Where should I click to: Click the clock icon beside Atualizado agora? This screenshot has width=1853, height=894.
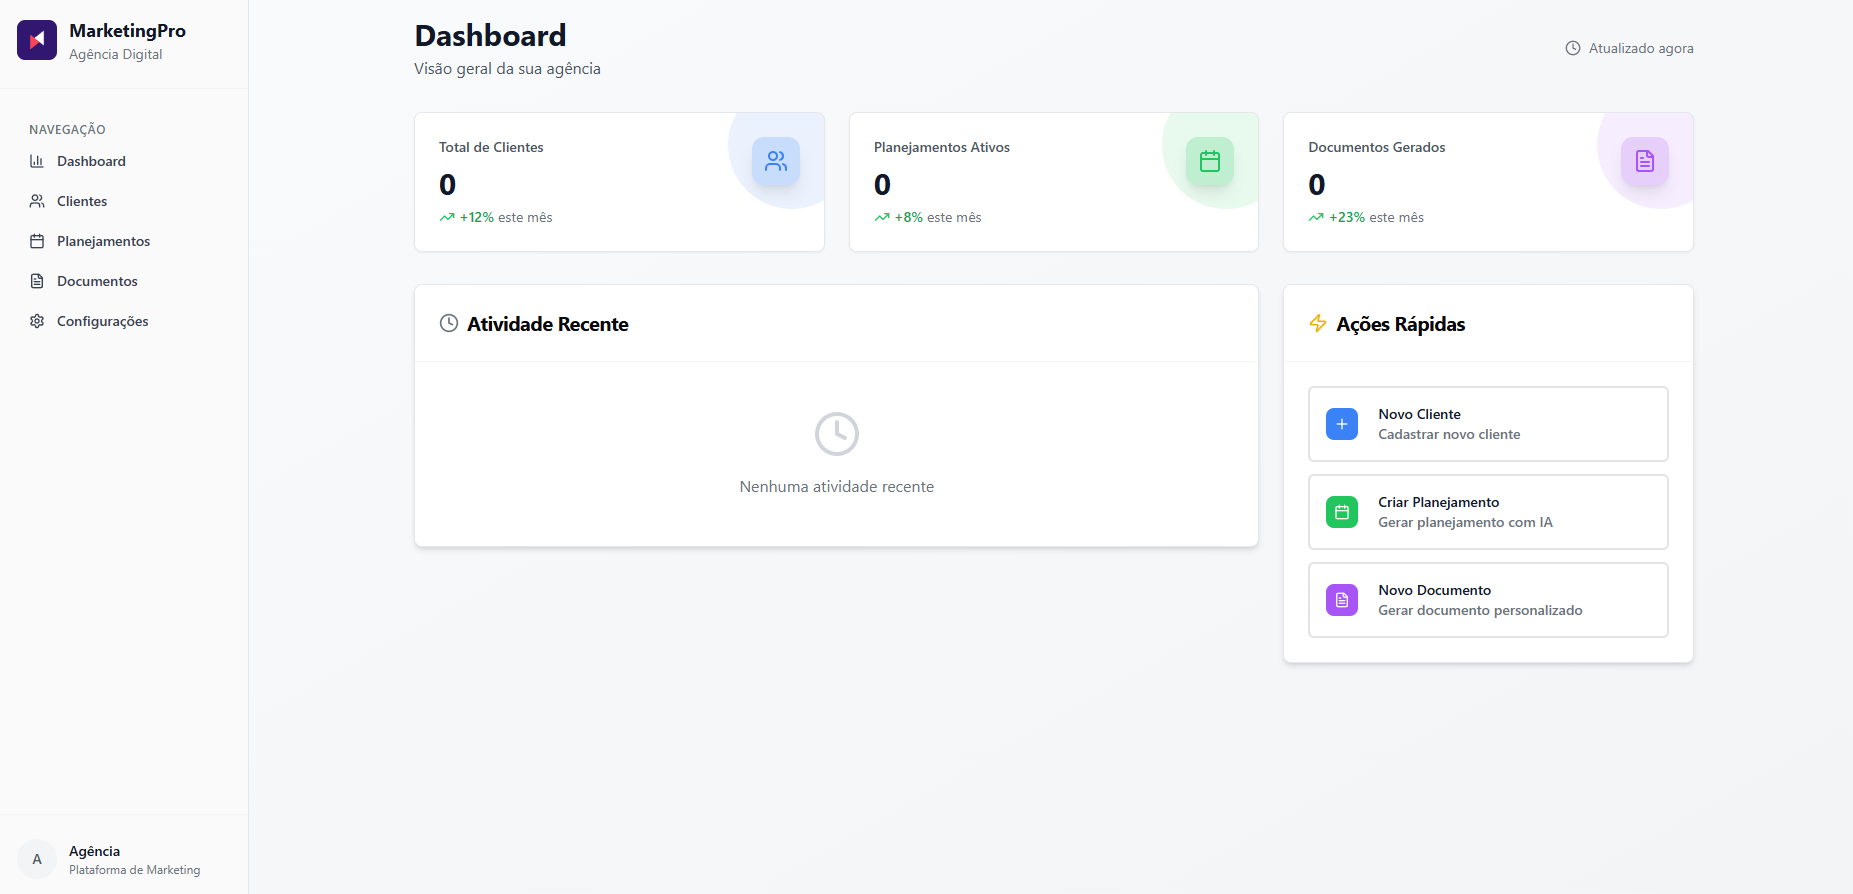click(1573, 48)
